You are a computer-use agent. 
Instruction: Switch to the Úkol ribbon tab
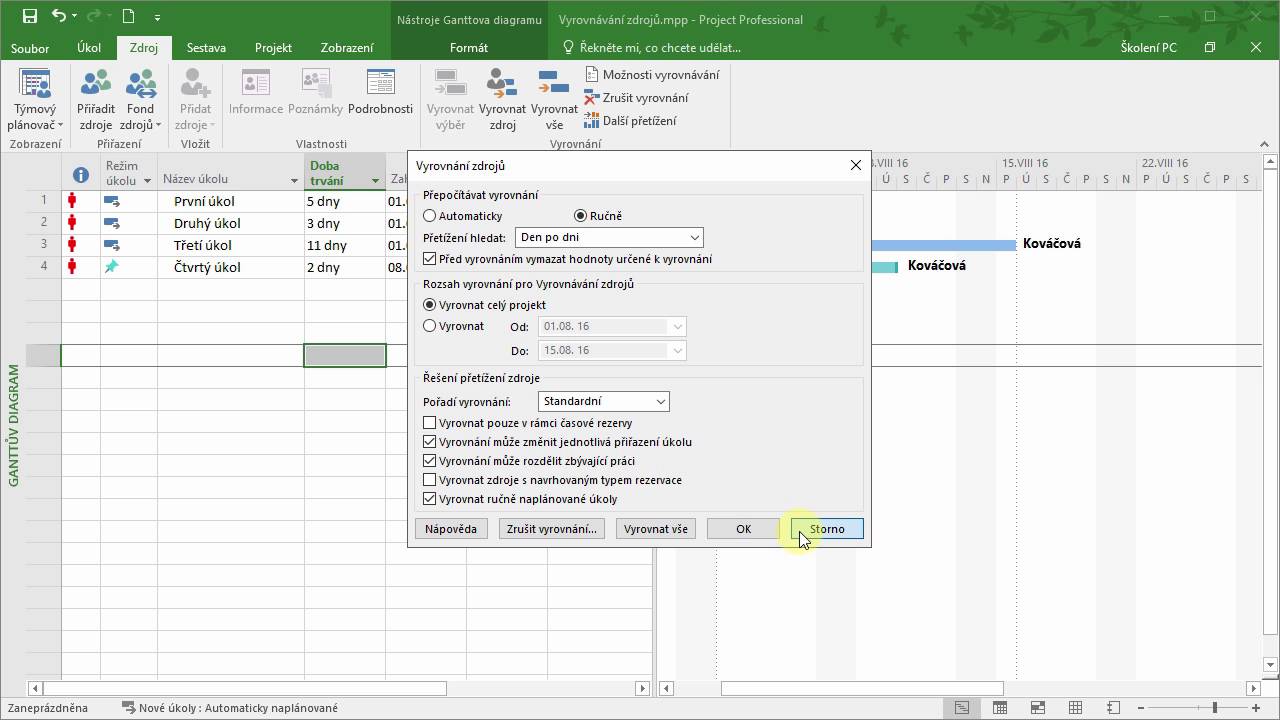coord(89,48)
